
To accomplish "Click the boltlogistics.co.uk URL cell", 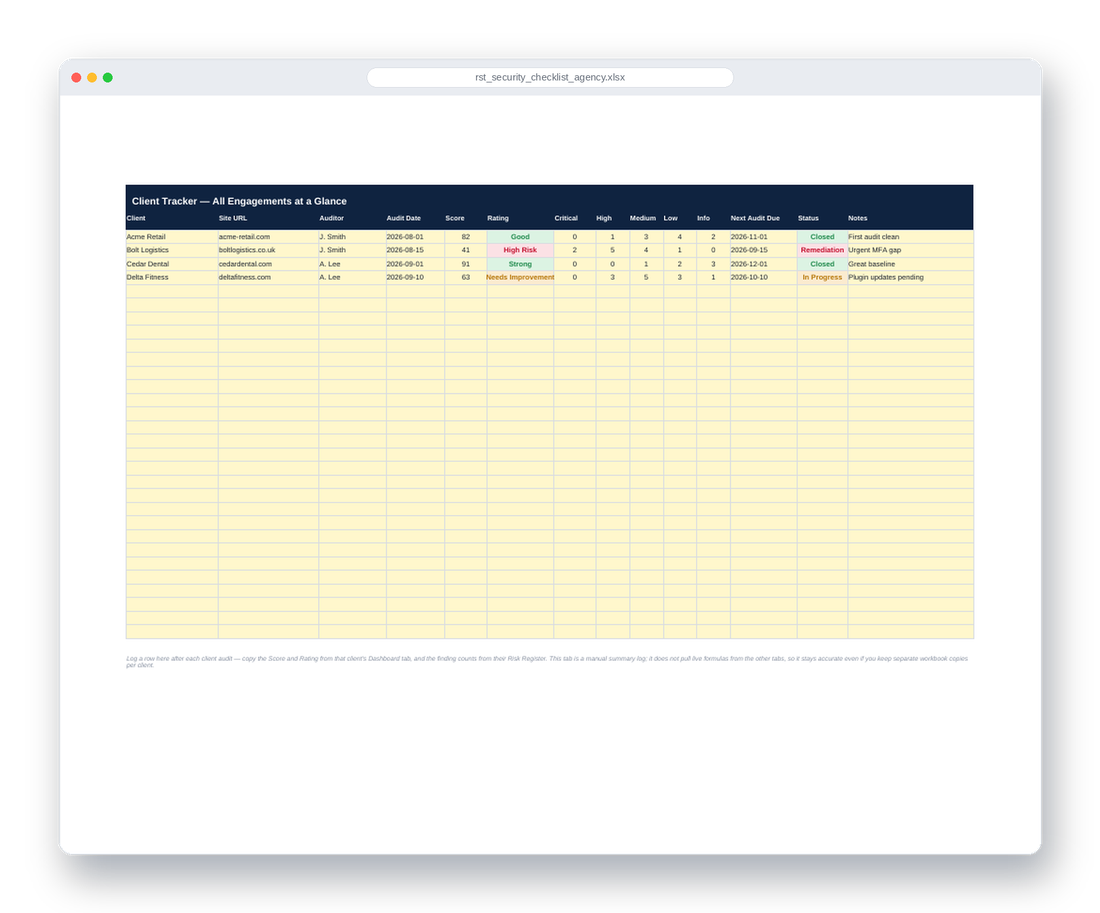I will (269, 251).
